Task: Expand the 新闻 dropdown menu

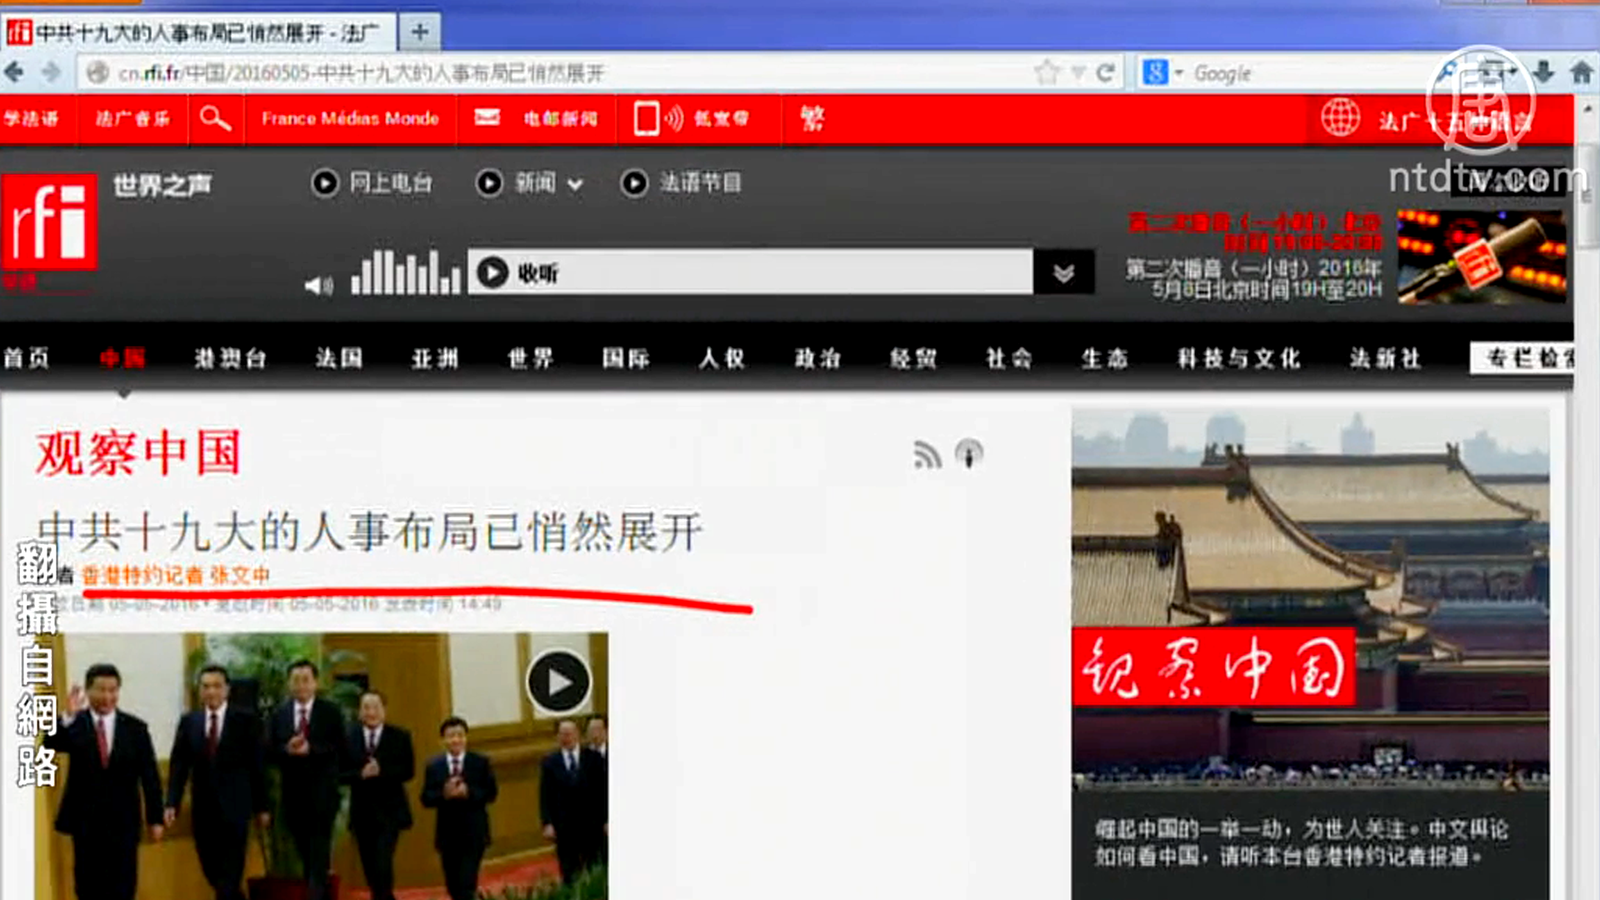Action: (575, 184)
